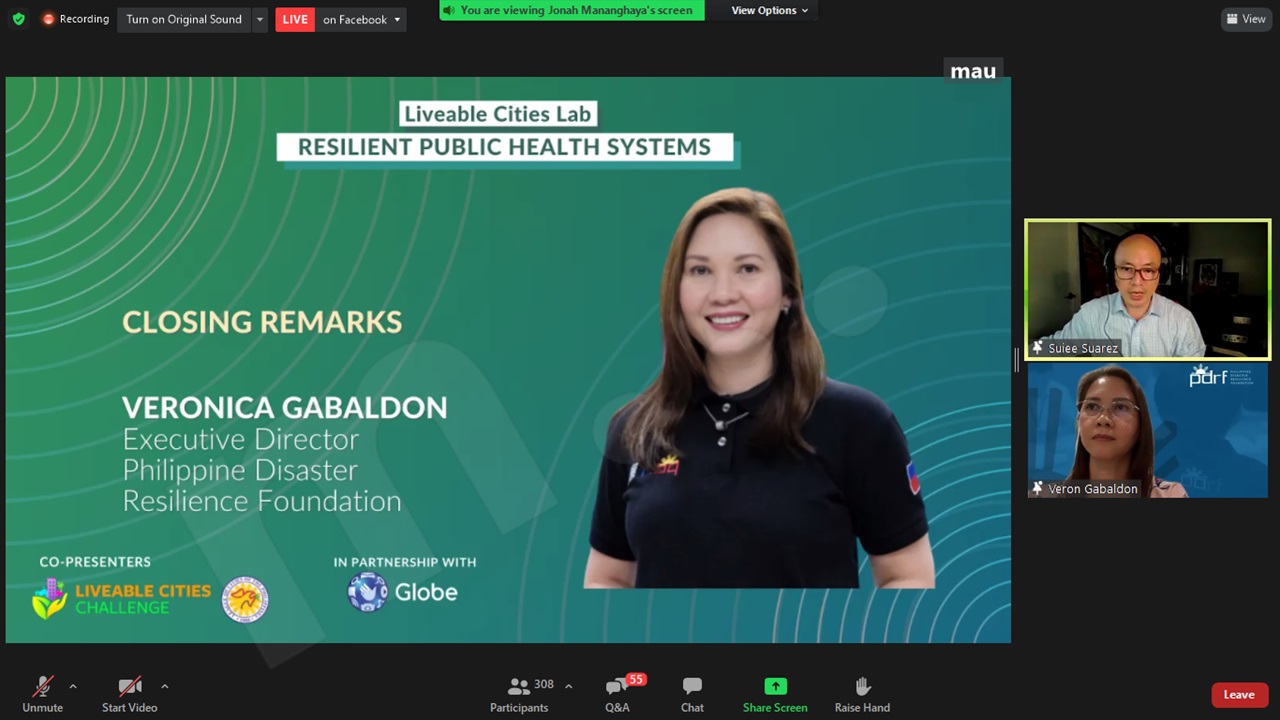Image resolution: width=1280 pixels, height=720 pixels.
Task: Expand the audio settings caret
Action: click(72, 686)
